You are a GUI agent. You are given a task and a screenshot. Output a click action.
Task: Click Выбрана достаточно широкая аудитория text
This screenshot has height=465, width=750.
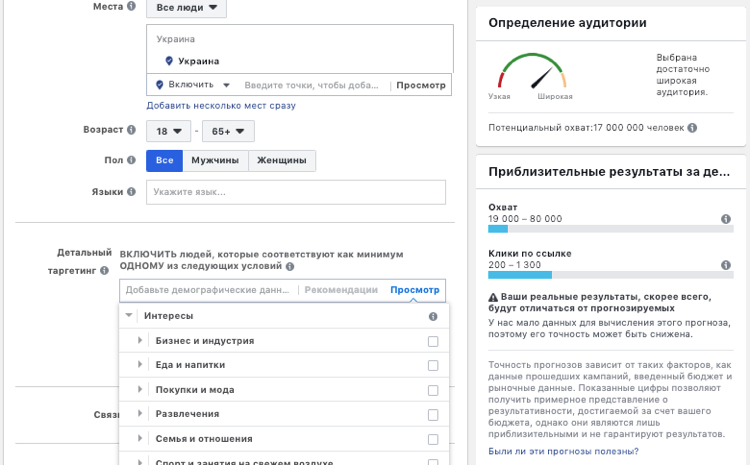tap(683, 75)
